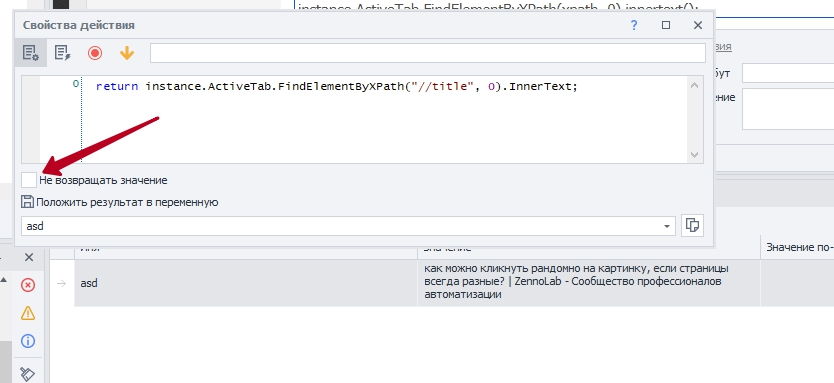Select the 'asd' cell in variables table
The width and height of the screenshot is (834, 383).
tap(246, 283)
